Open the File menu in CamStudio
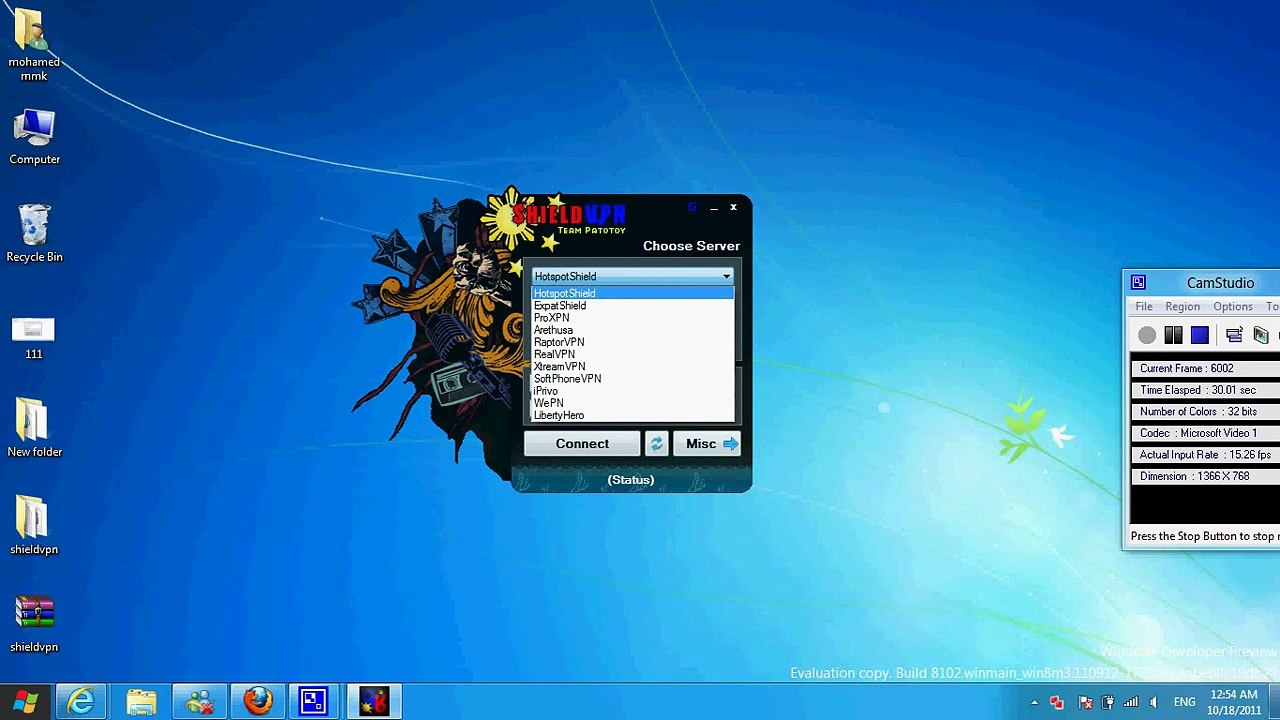This screenshot has height=720, width=1280. [x=1144, y=307]
